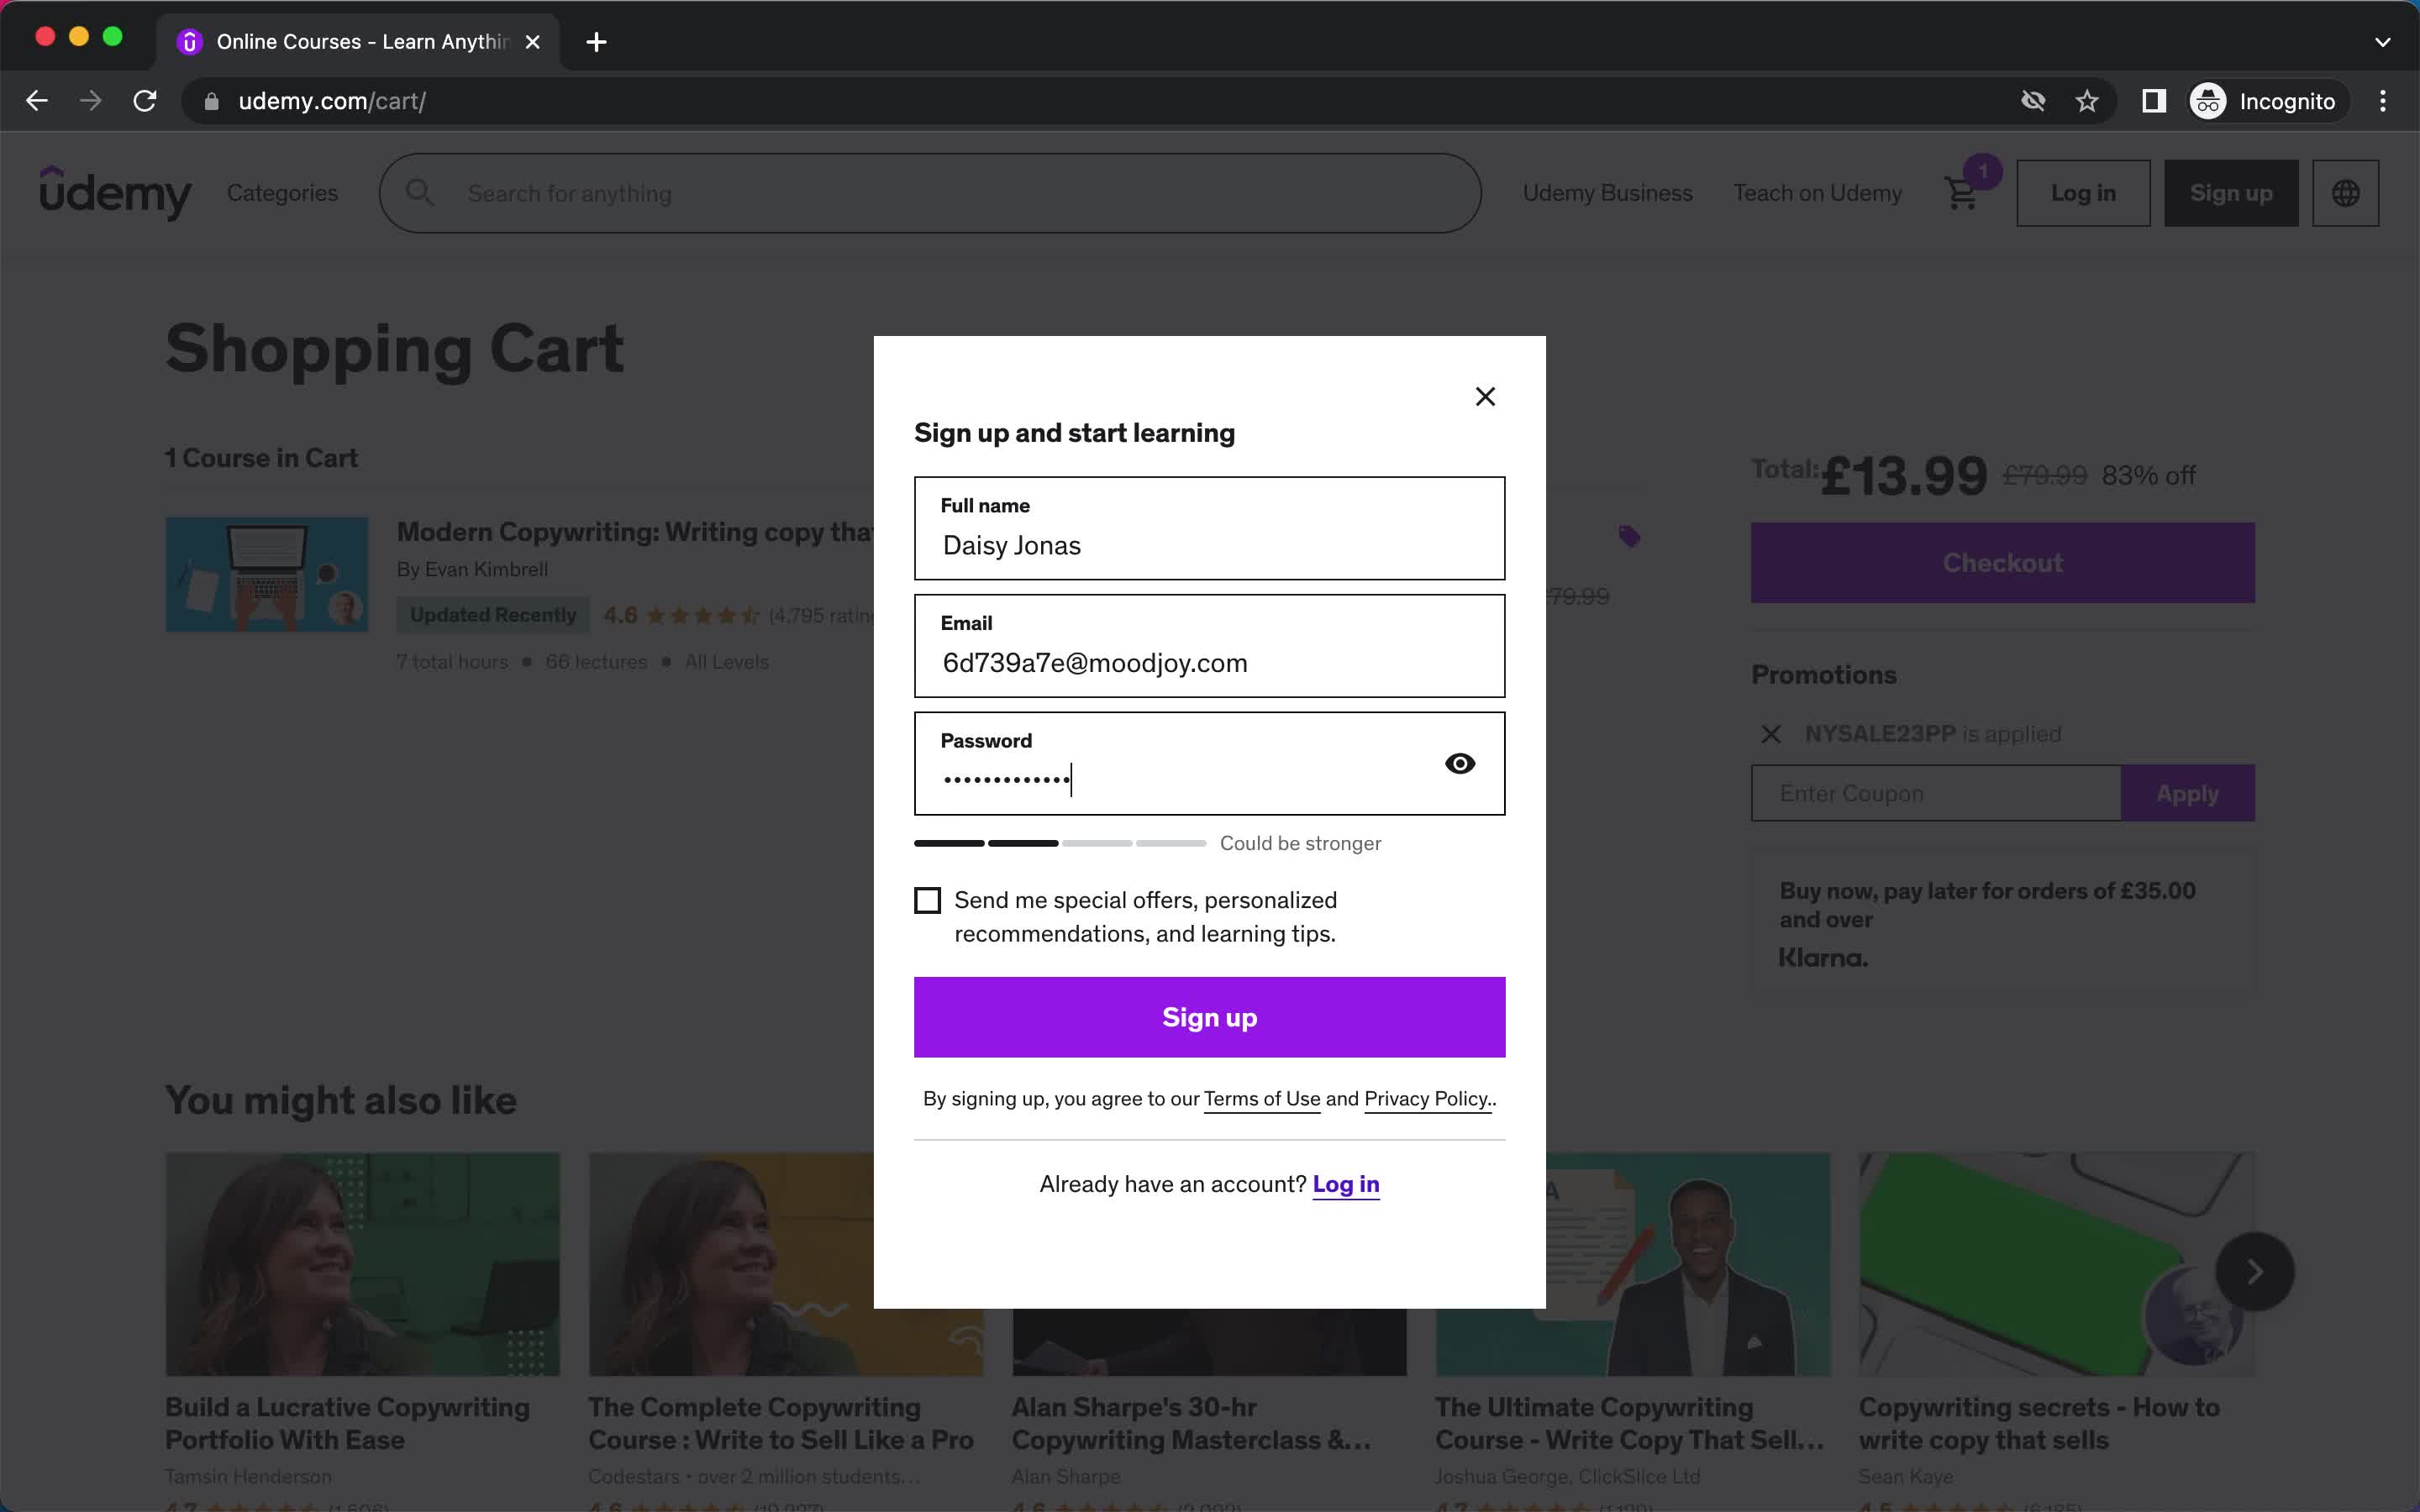The height and width of the screenshot is (1512, 2420).
Task: Click the globe/language selector icon
Action: pyautogui.click(x=2345, y=193)
